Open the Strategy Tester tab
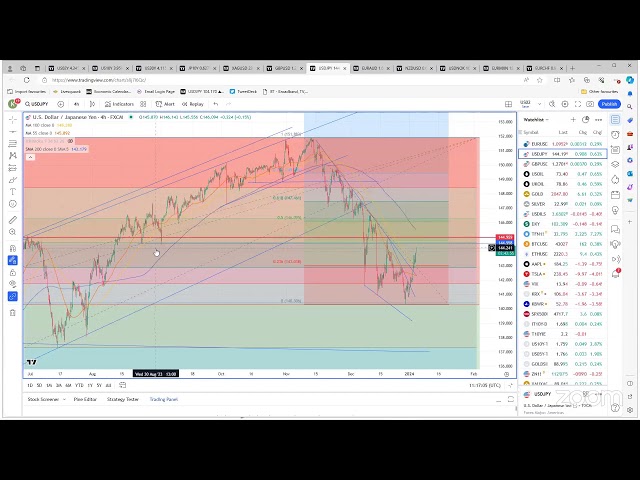 [x=124, y=399]
